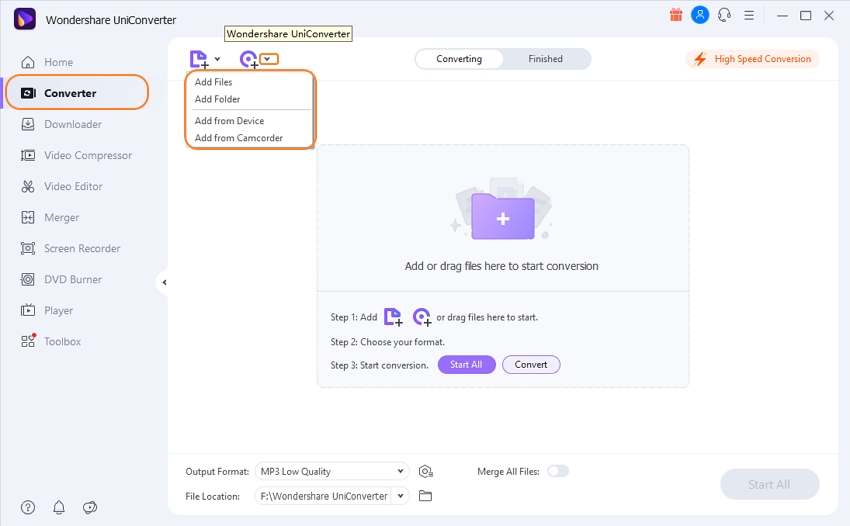This screenshot has height=526, width=850.
Task: Collapse the sidebar with the arrow handle
Action: pos(164,283)
